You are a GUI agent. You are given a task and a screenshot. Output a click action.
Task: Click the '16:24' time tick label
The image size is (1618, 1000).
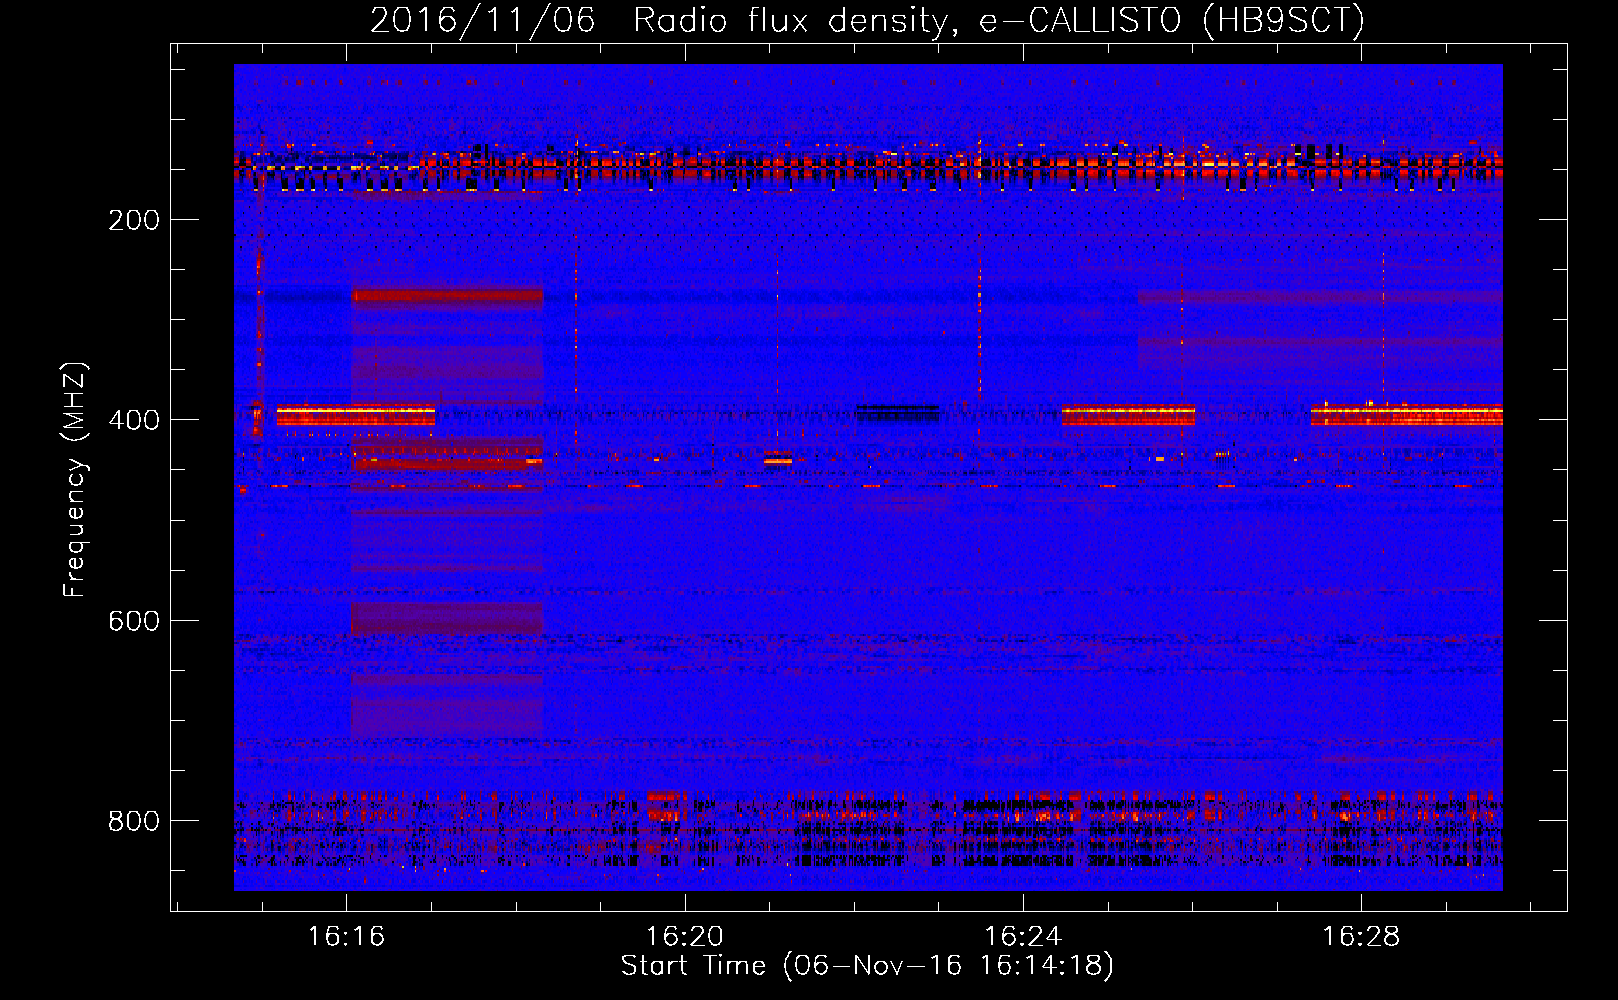[x=1023, y=937]
